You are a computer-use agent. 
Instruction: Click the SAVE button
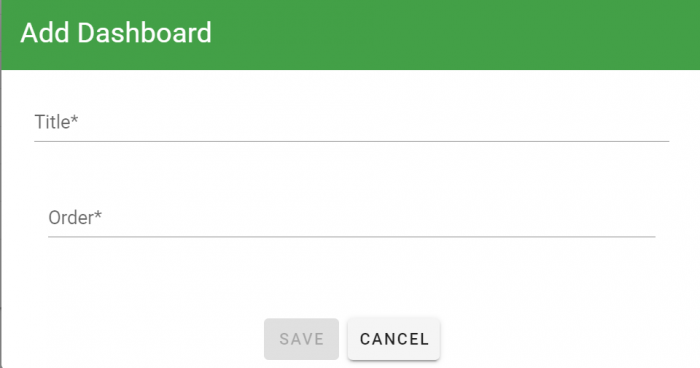[x=301, y=339]
